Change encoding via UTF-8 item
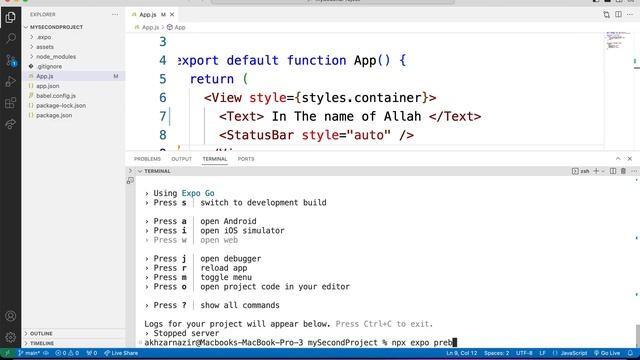The width and height of the screenshot is (640, 360). click(524, 353)
